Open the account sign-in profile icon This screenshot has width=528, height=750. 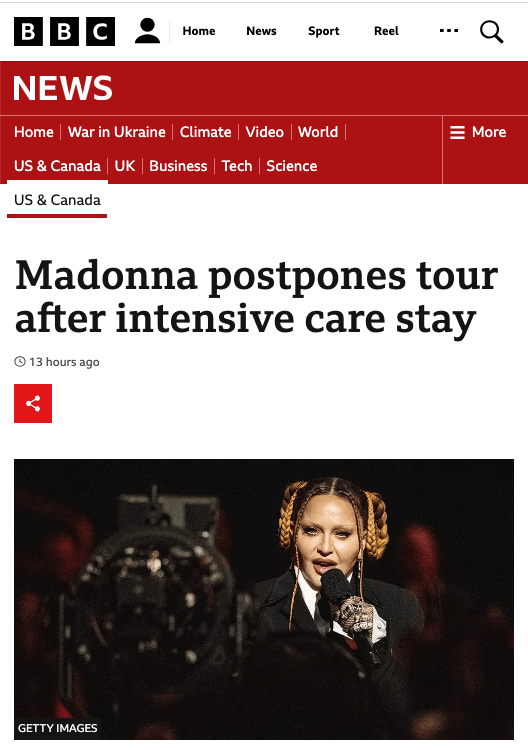pyautogui.click(x=147, y=31)
